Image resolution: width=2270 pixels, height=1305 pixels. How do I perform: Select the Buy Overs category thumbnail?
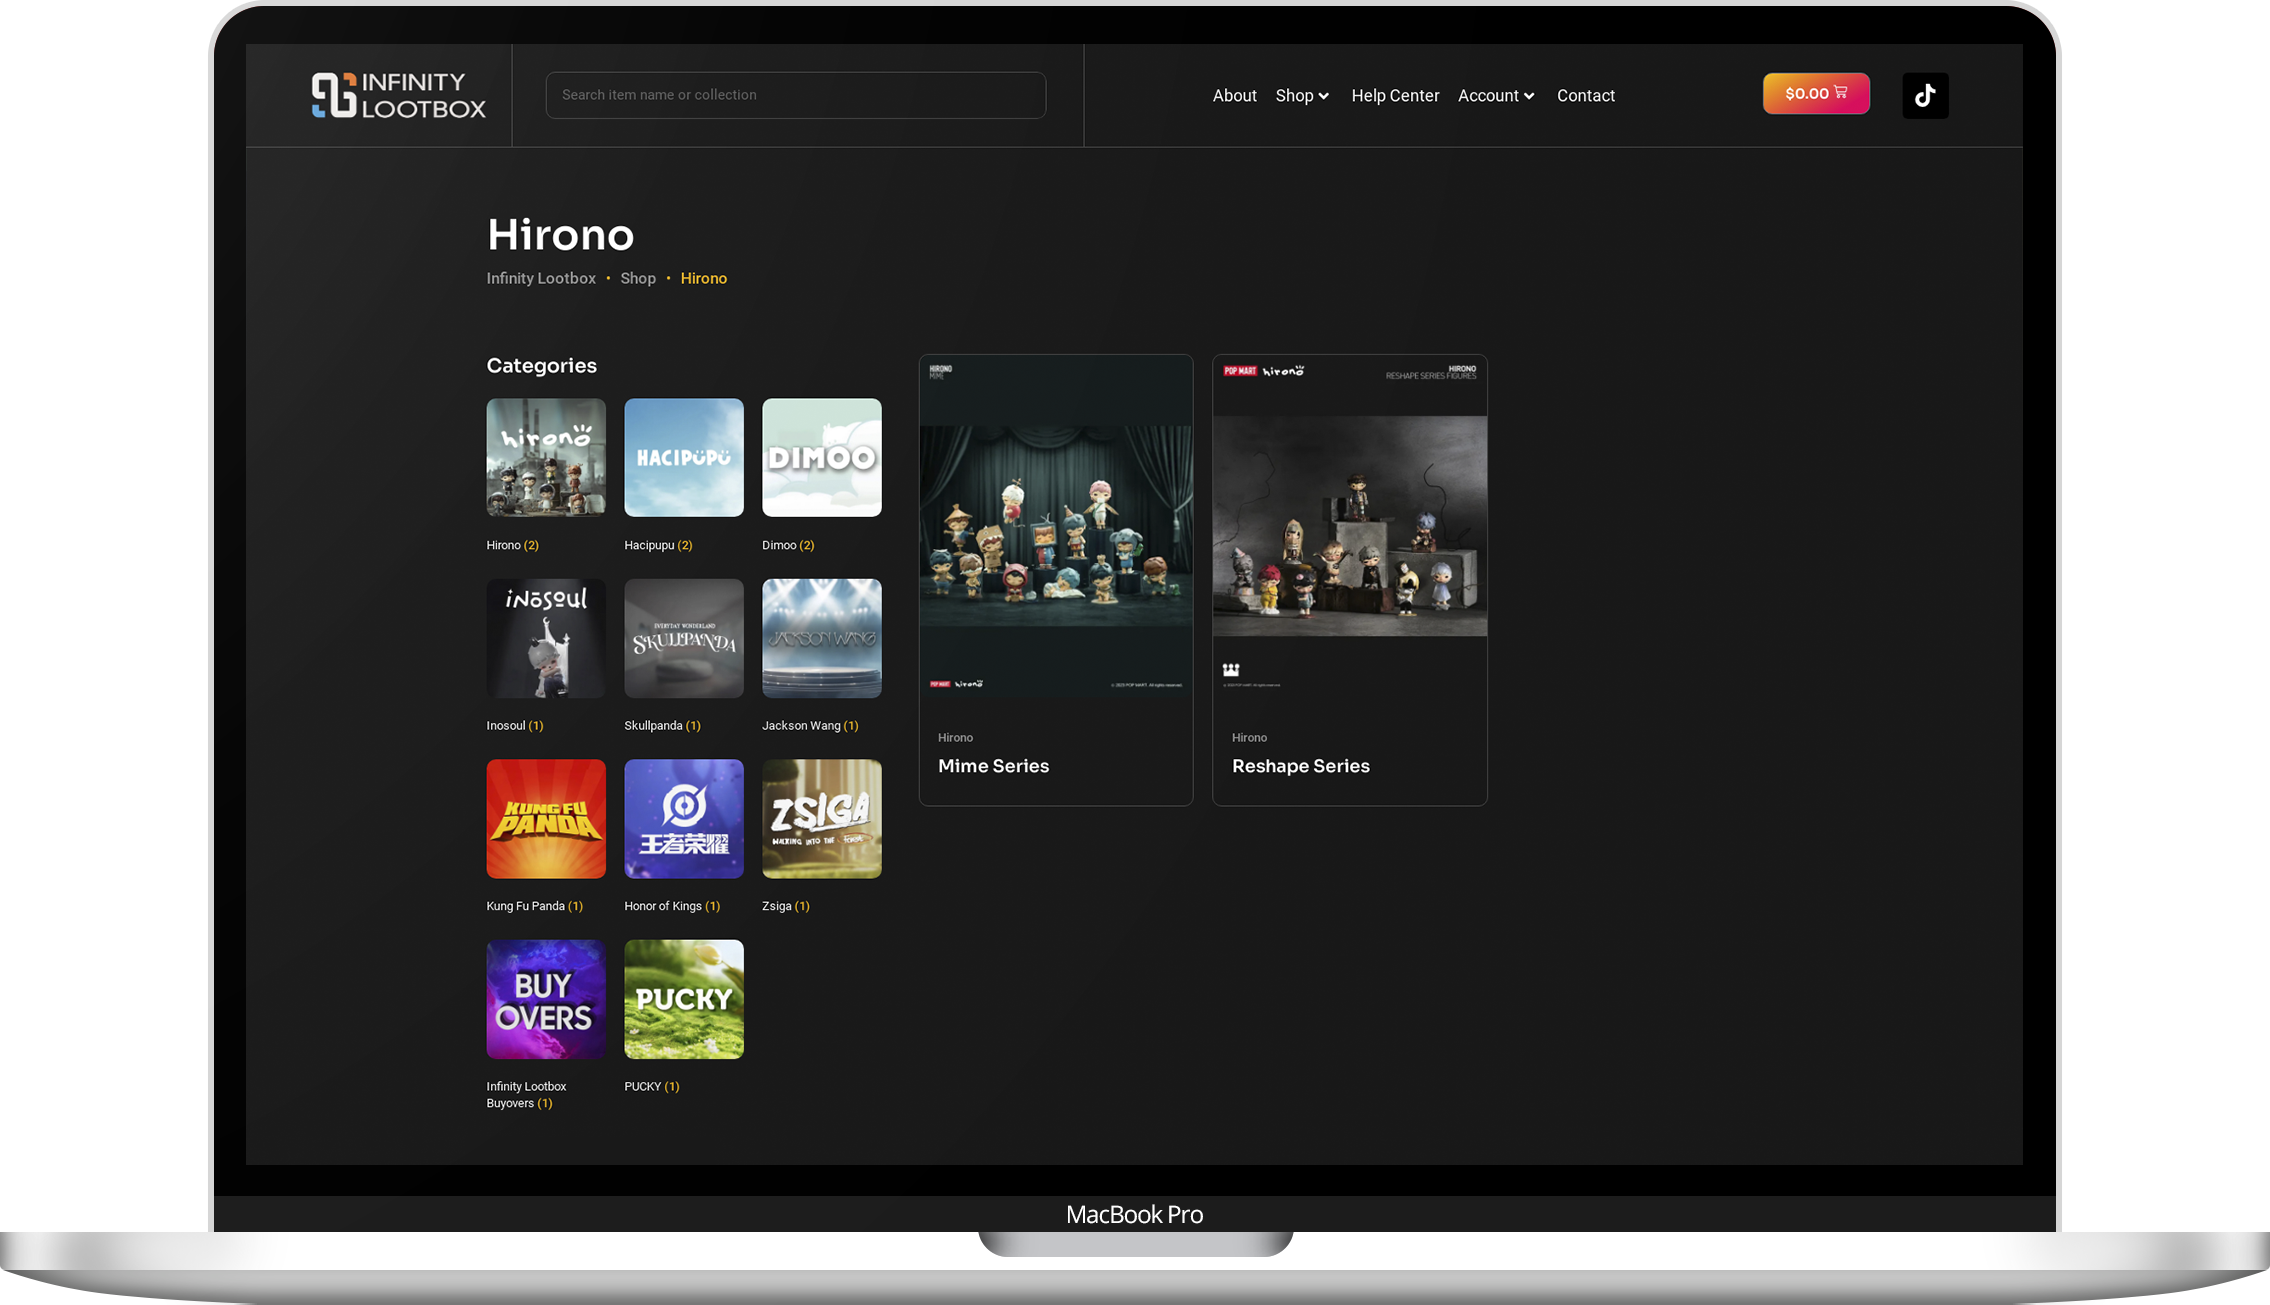coord(546,999)
